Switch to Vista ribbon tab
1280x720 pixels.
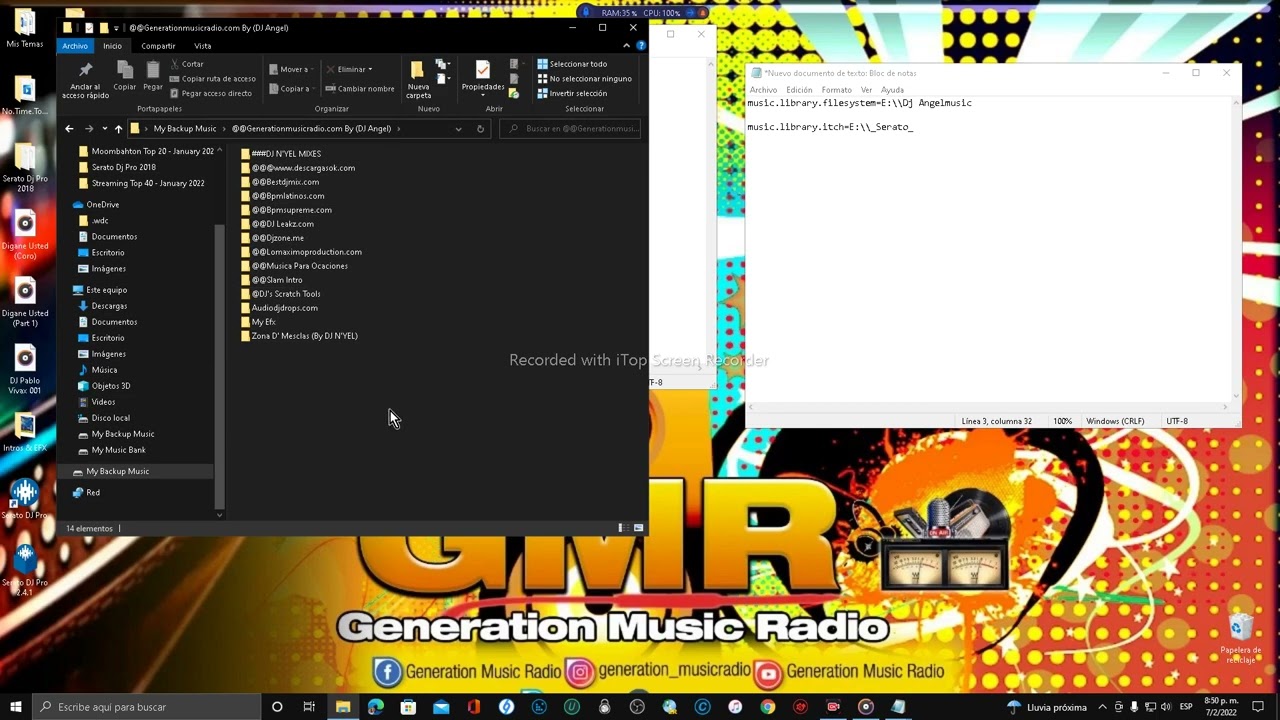pyautogui.click(x=202, y=46)
